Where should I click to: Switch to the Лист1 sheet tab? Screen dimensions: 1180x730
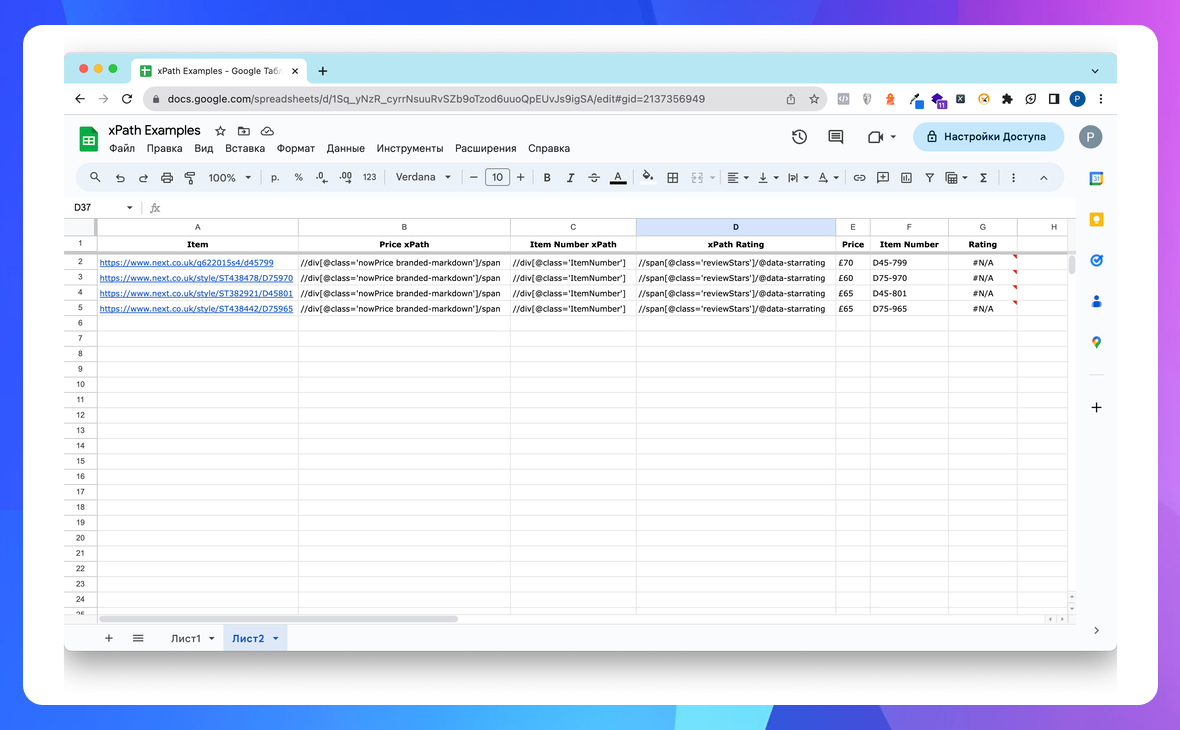point(186,638)
